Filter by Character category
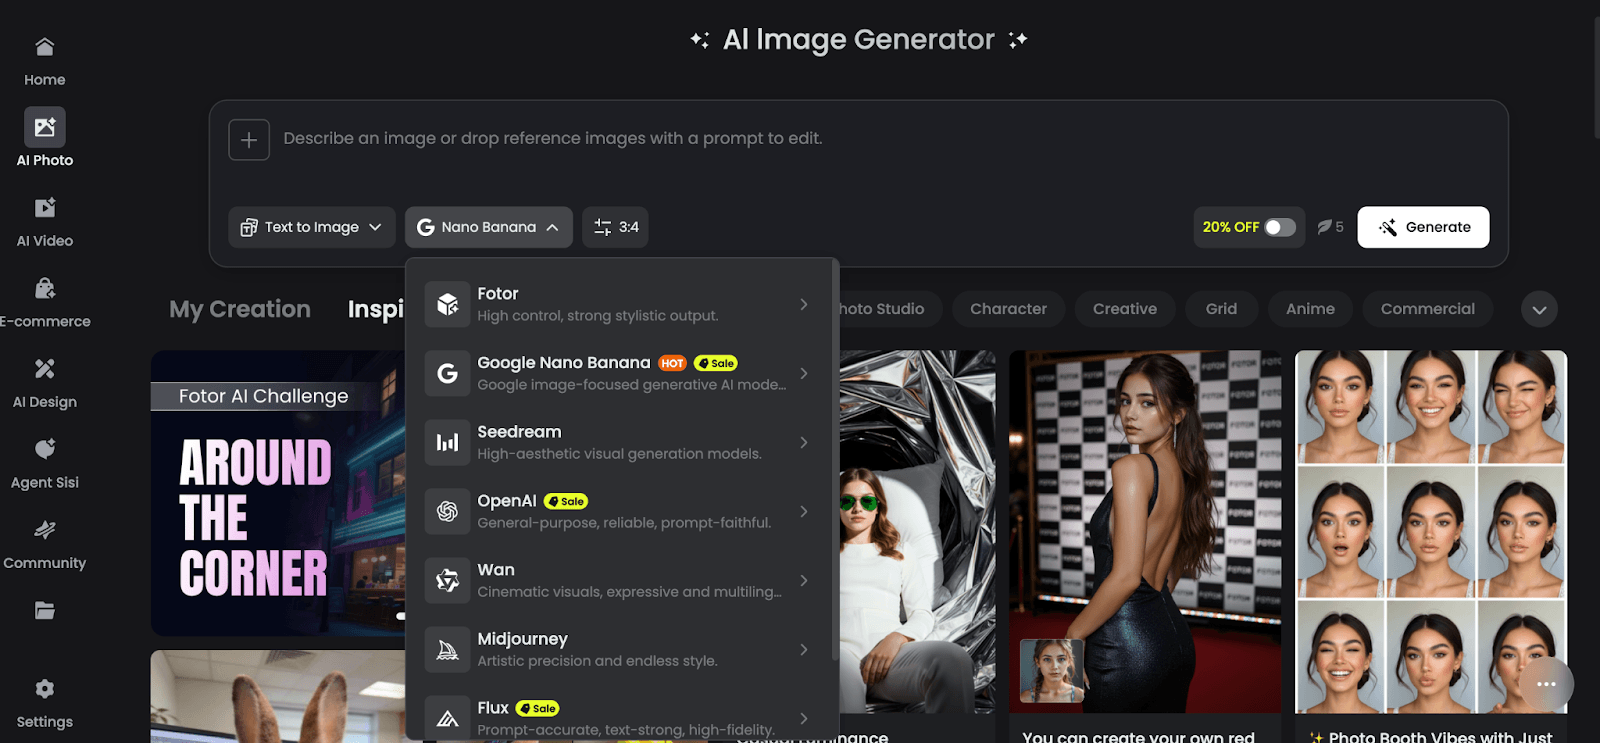 tap(1008, 309)
